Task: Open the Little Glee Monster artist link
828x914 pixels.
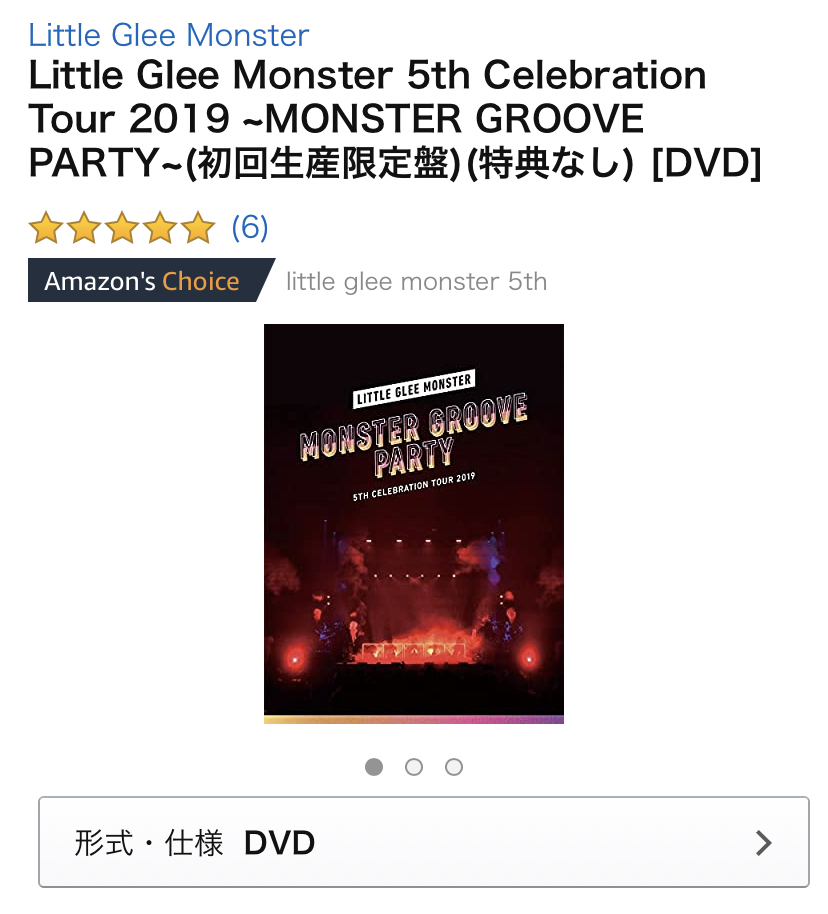Action: point(169,35)
